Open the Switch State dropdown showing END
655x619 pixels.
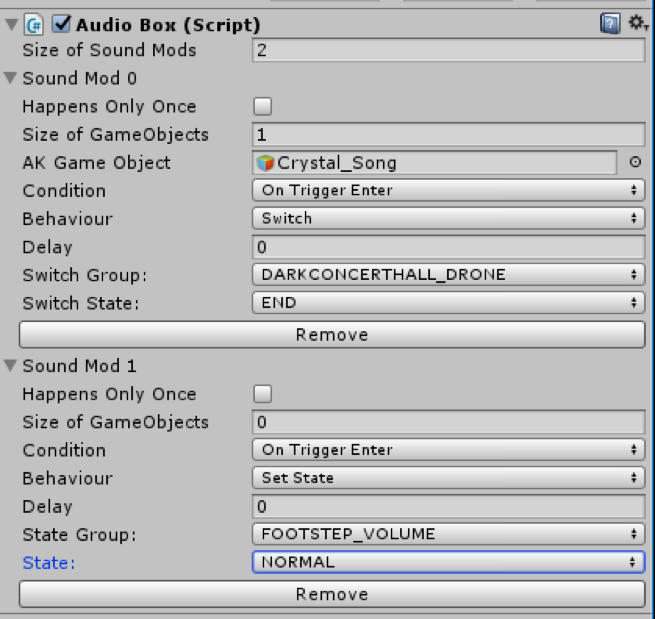[449, 302]
